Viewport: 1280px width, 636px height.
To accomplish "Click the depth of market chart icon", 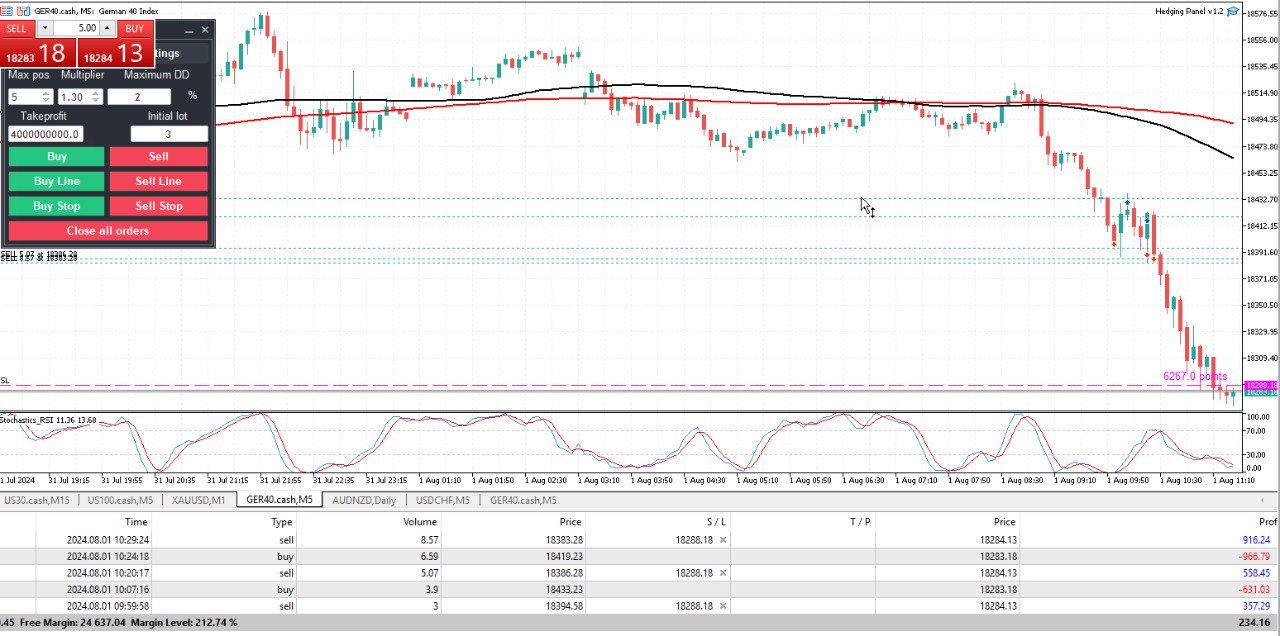I will pos(23,11).
